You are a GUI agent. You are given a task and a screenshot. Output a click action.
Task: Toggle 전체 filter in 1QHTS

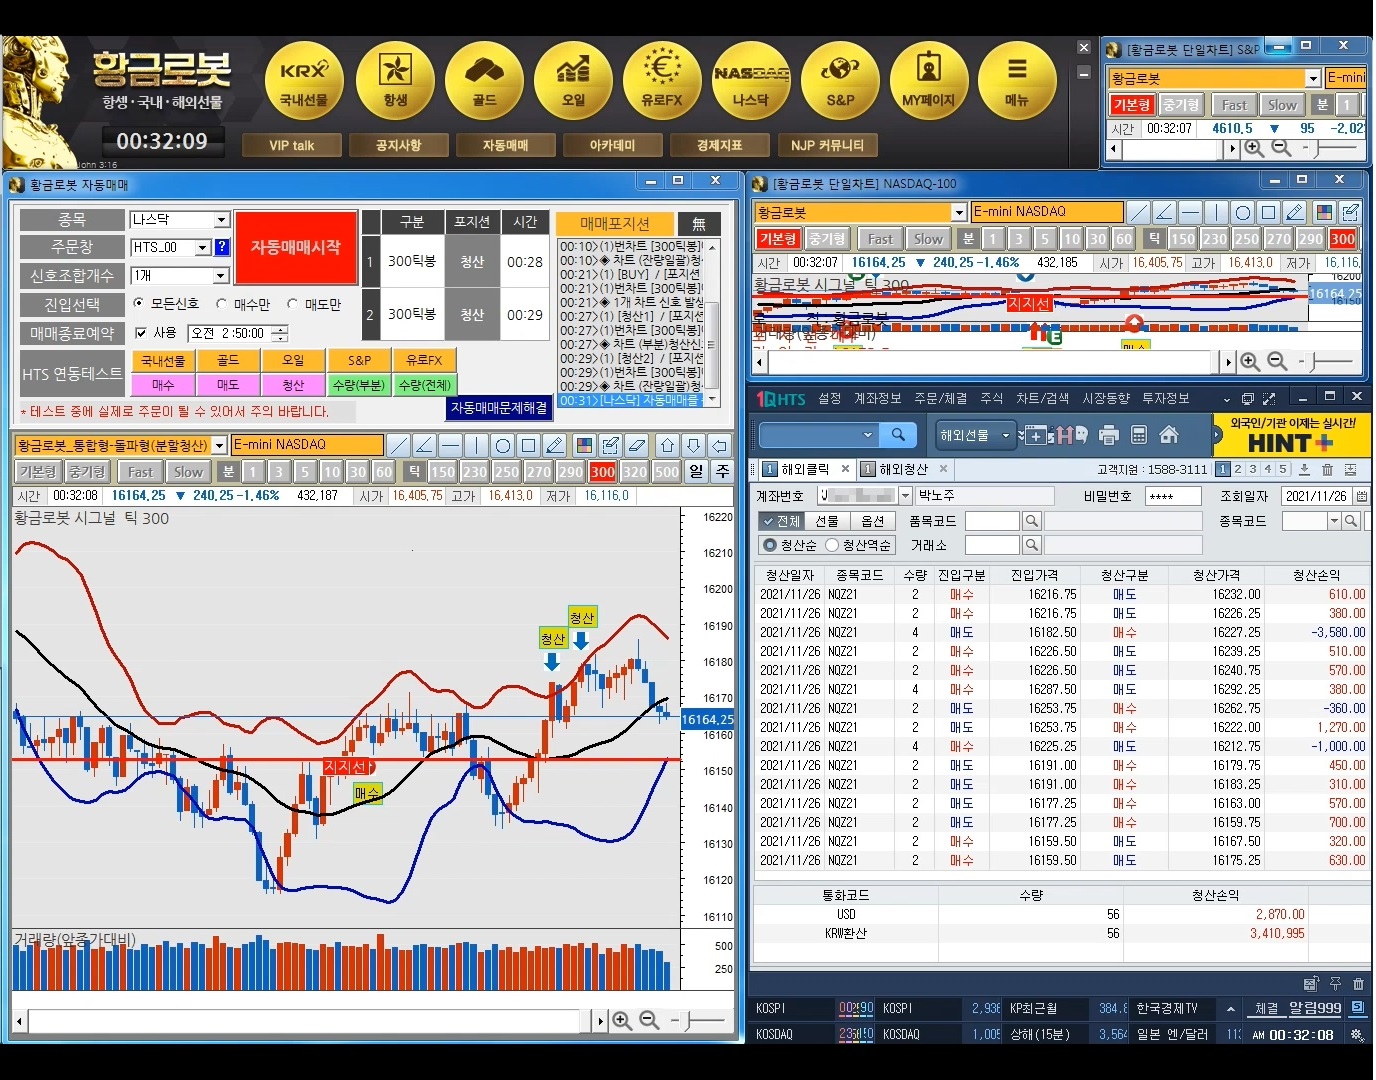(780, 521)
